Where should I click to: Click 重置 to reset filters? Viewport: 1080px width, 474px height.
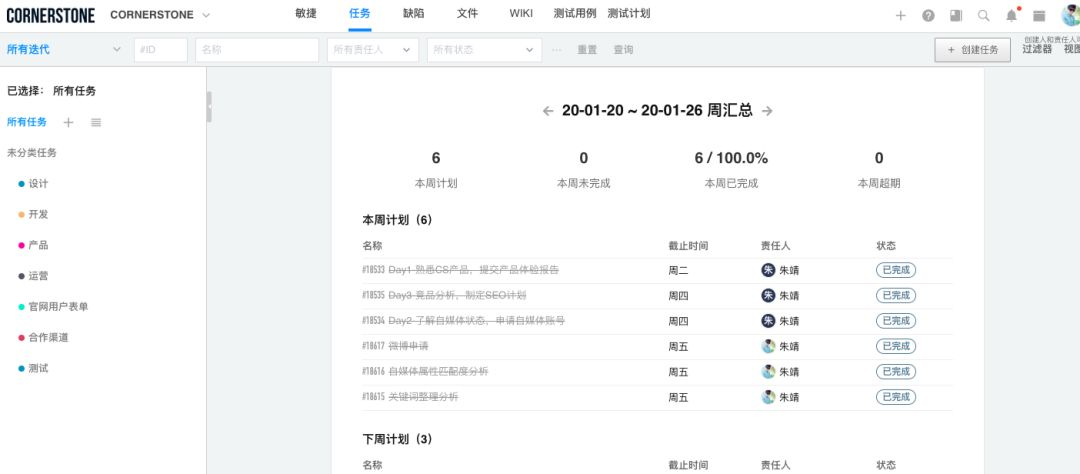point(587,50)
